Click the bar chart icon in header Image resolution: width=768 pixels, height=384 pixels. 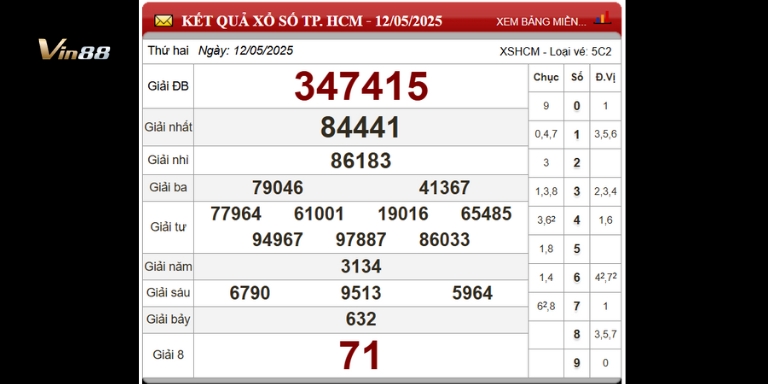pyautogui.click(x=602, y=18)
